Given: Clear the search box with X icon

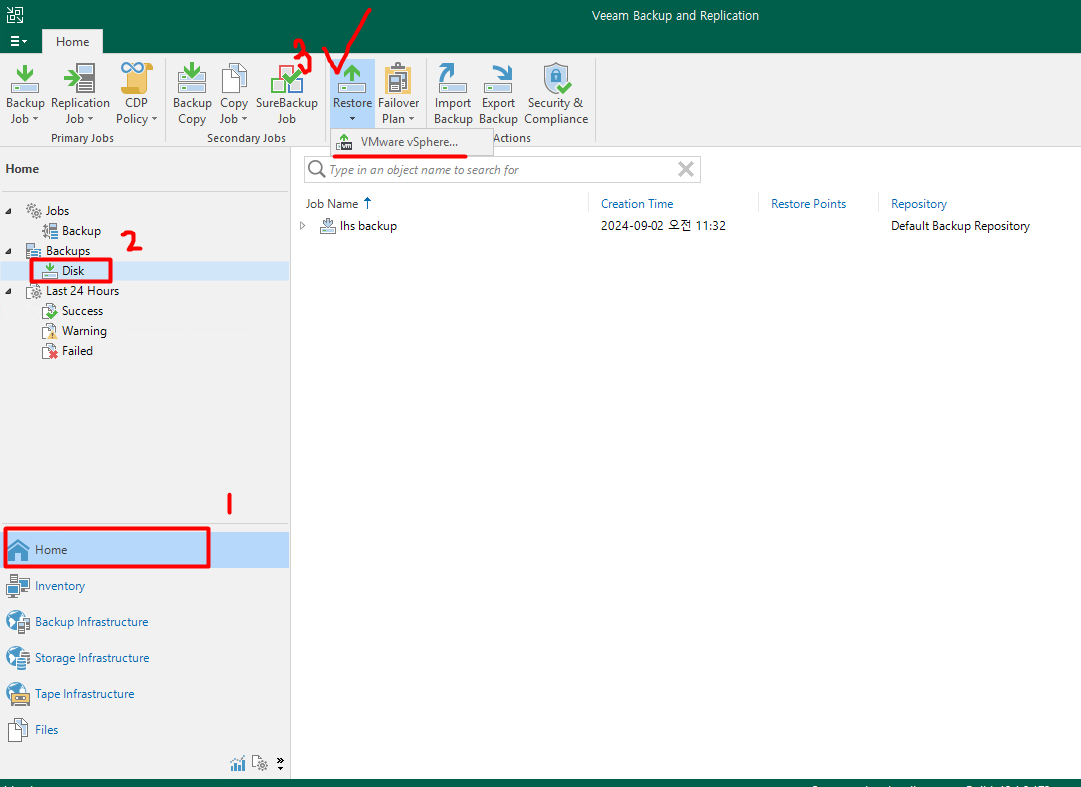Looking at the screenshot, I should coord(685,169).
